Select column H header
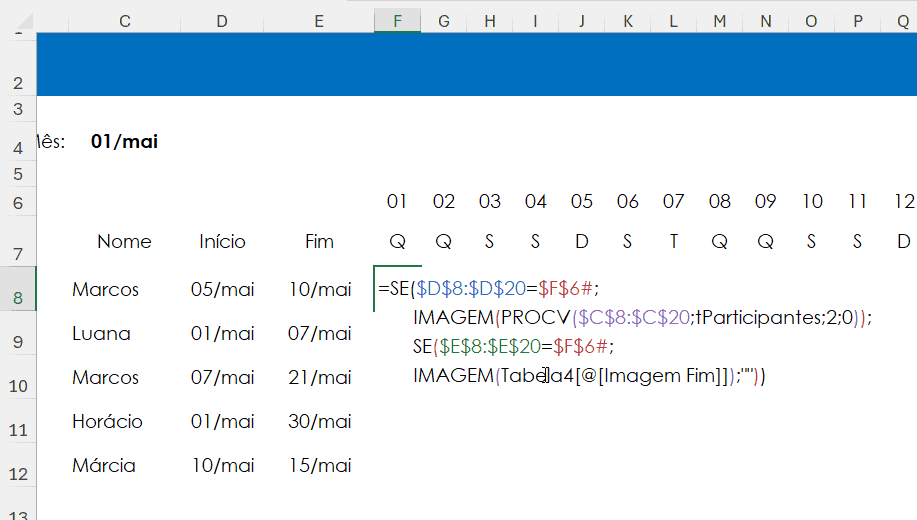The height and width of the screenshot is (520, 917). [489, 21]
